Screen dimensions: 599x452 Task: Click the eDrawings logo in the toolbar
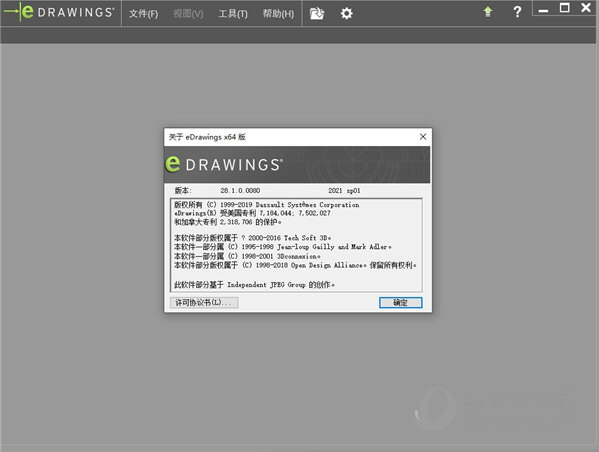click(x=59, y=12)
